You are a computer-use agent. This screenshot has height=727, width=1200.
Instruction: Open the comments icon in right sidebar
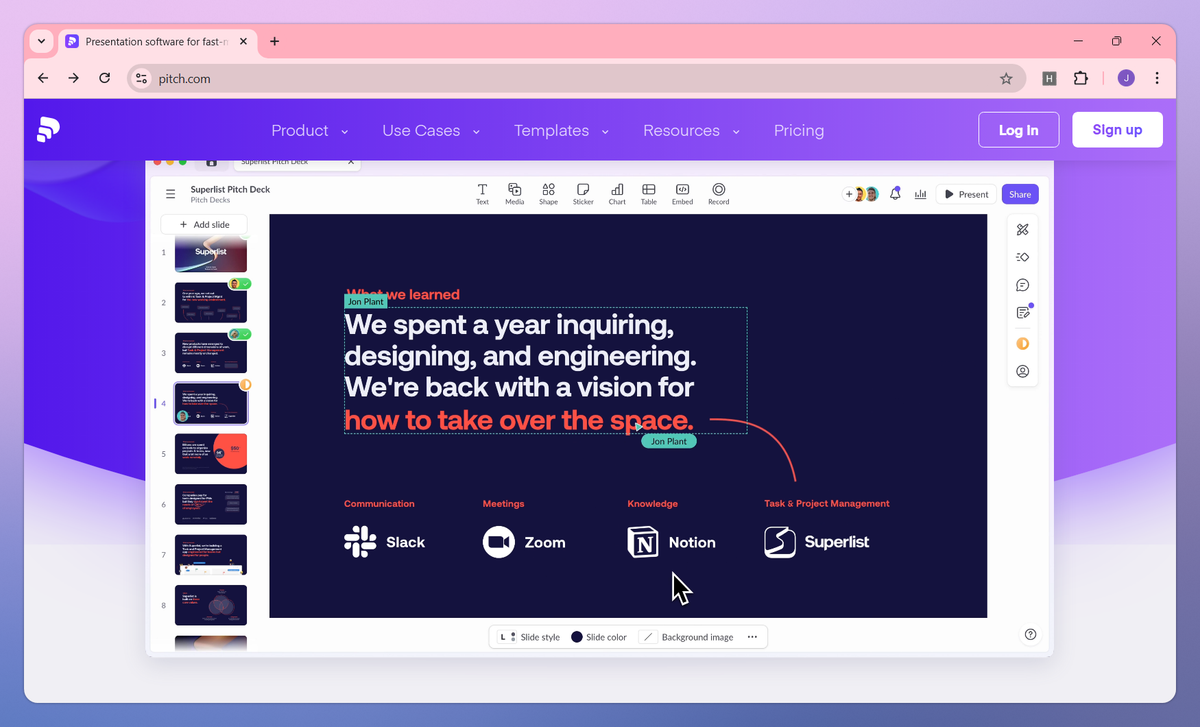(1022, 285)
